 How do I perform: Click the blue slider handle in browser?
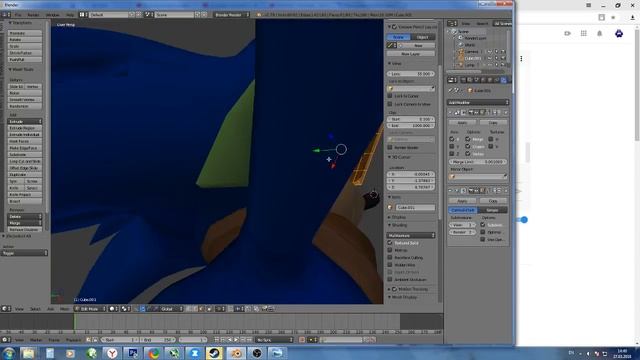(524, 220)
